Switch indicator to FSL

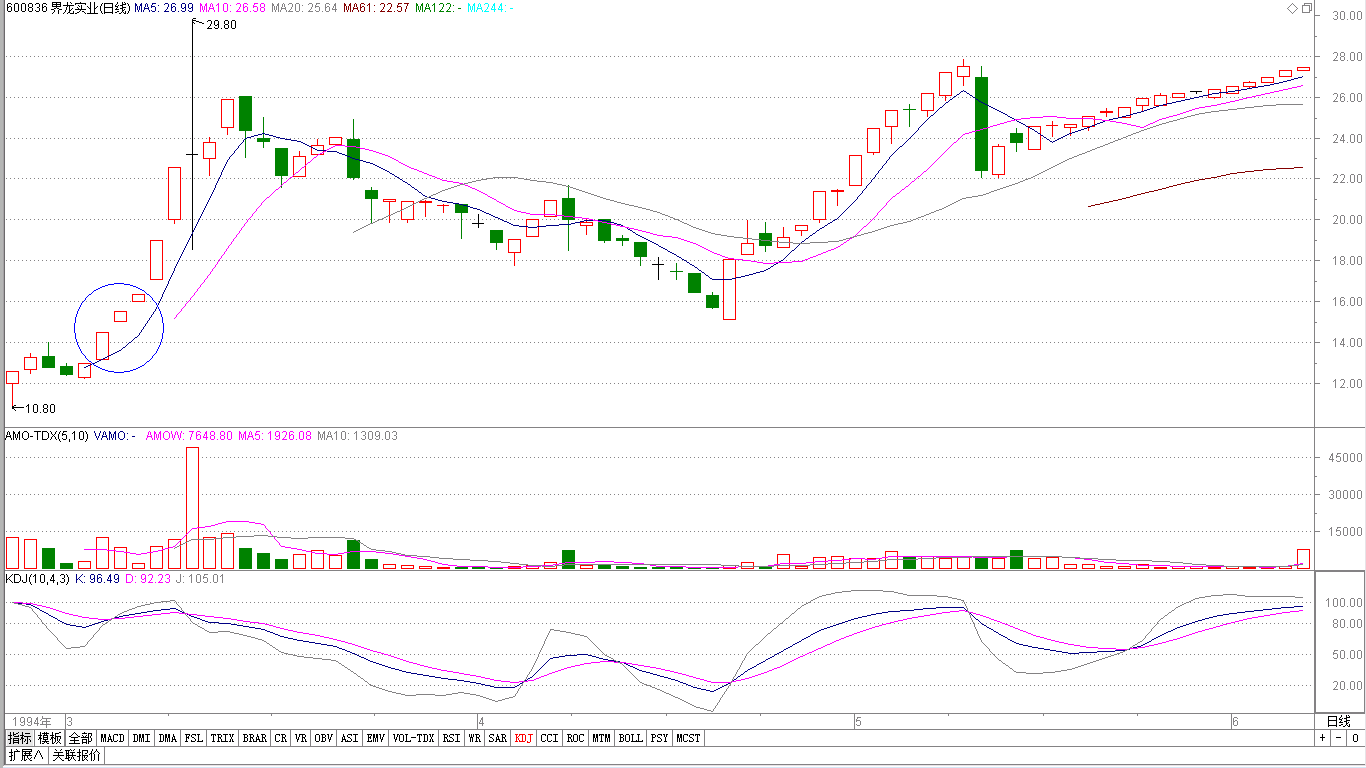tap(193, 738)
